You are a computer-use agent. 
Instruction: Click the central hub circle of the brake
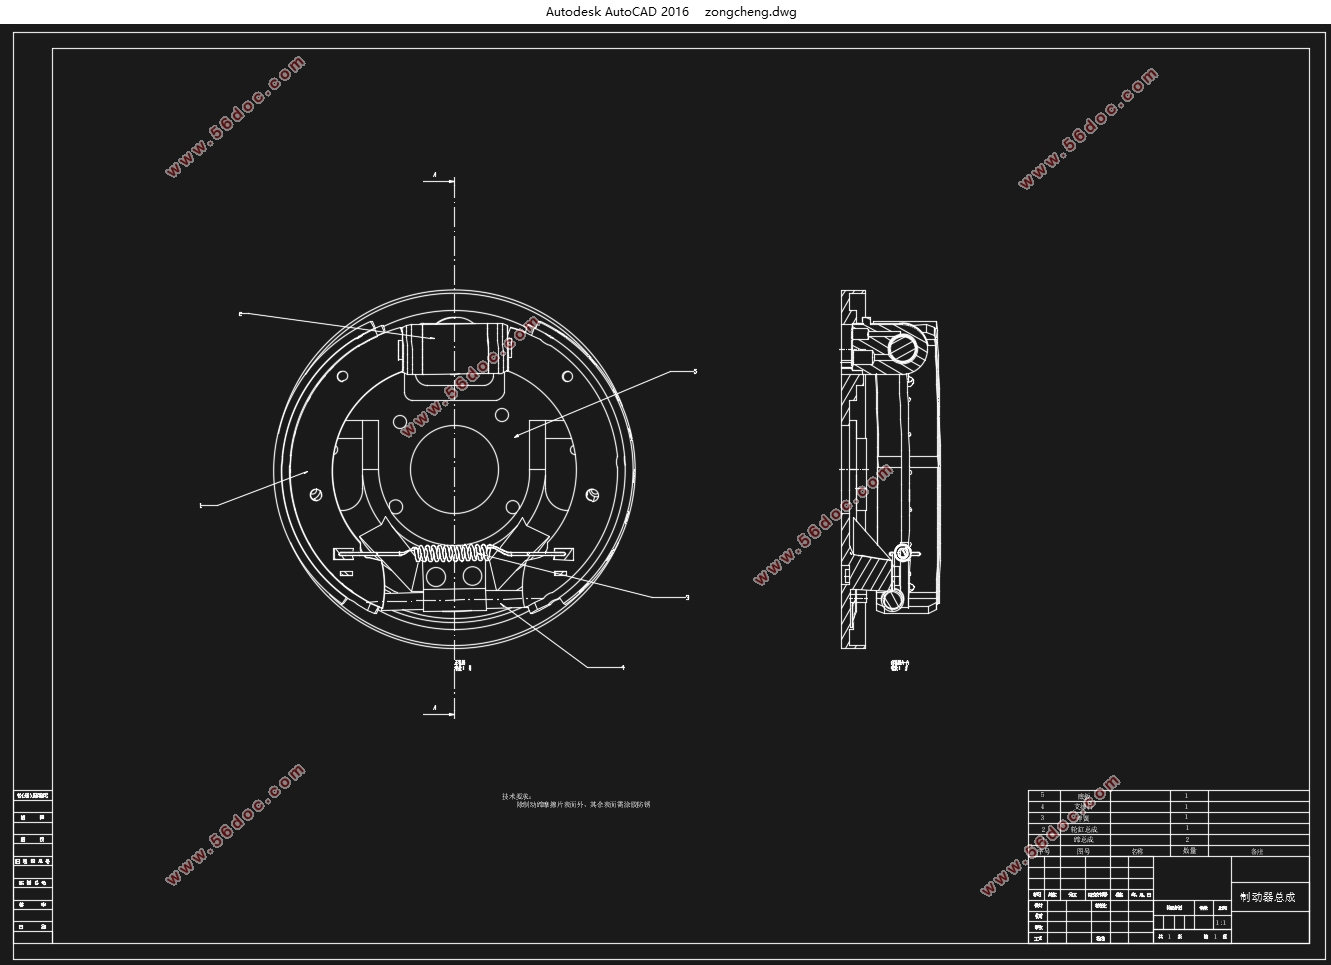pyautogui.click(x=455, y=469)
